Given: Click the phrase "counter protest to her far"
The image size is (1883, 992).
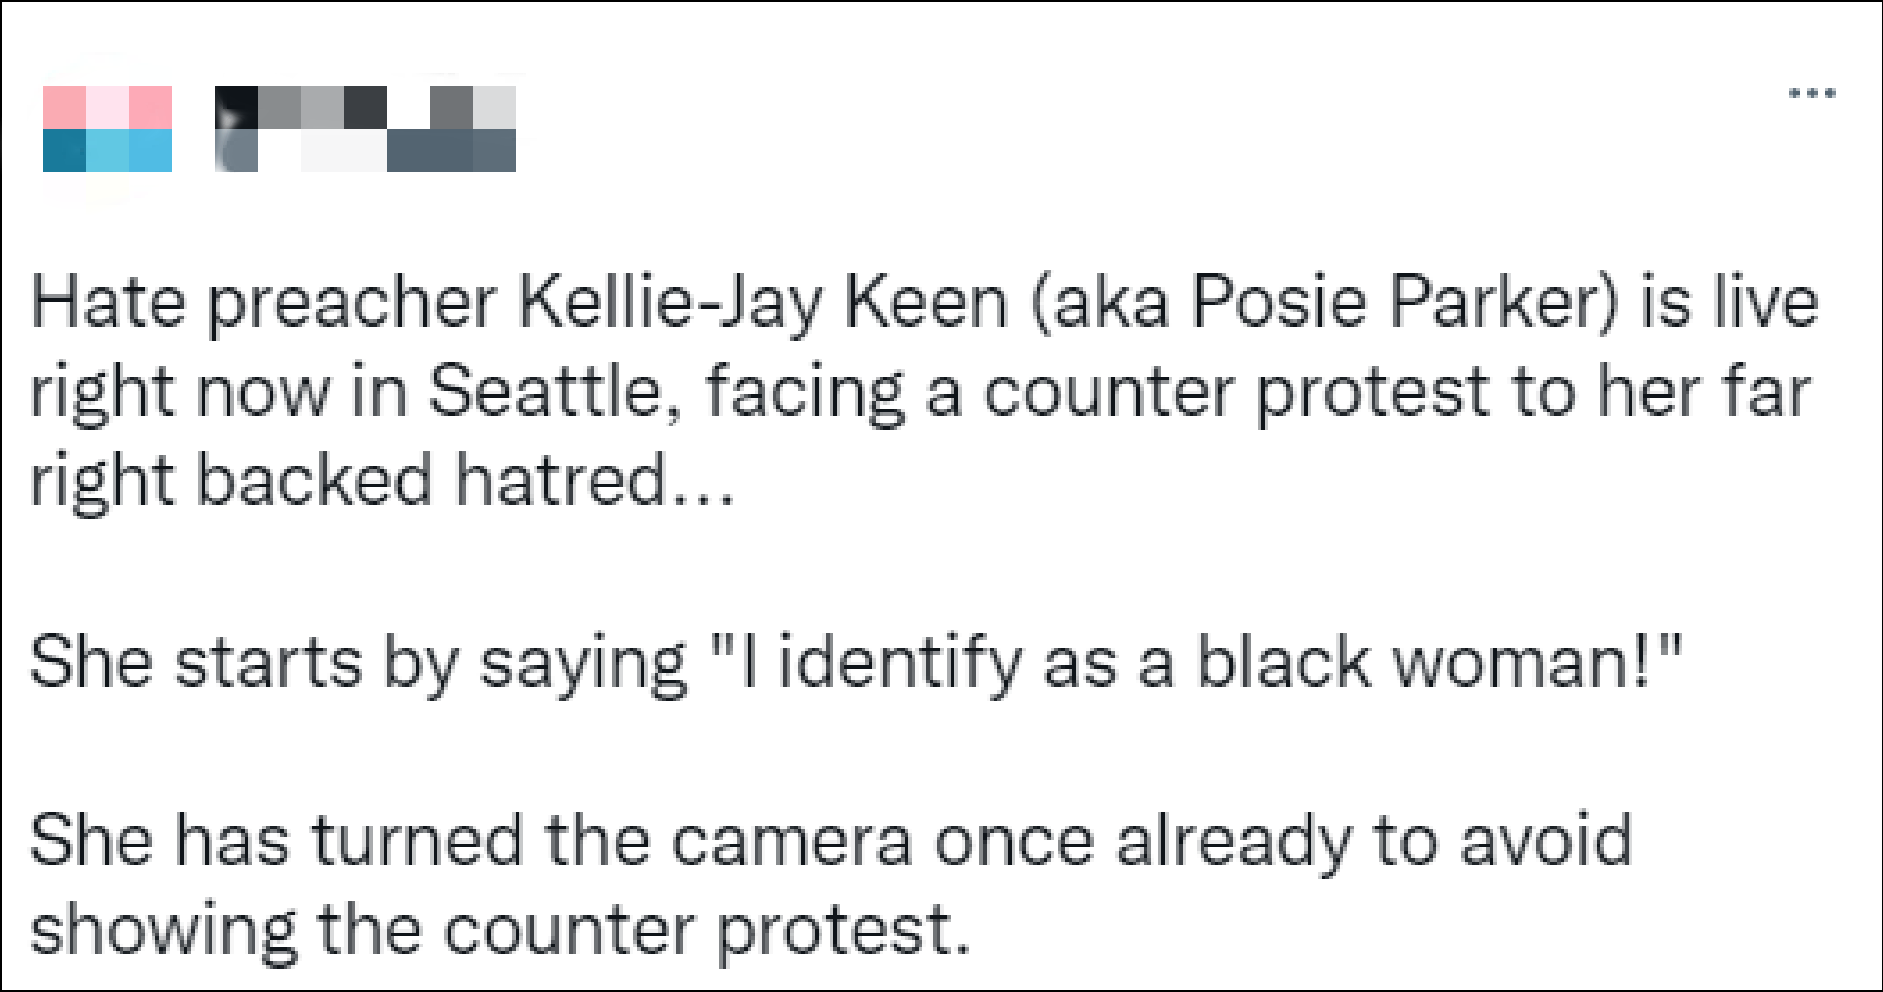Looking at the screenshot, I should (x=1396, y=391).
